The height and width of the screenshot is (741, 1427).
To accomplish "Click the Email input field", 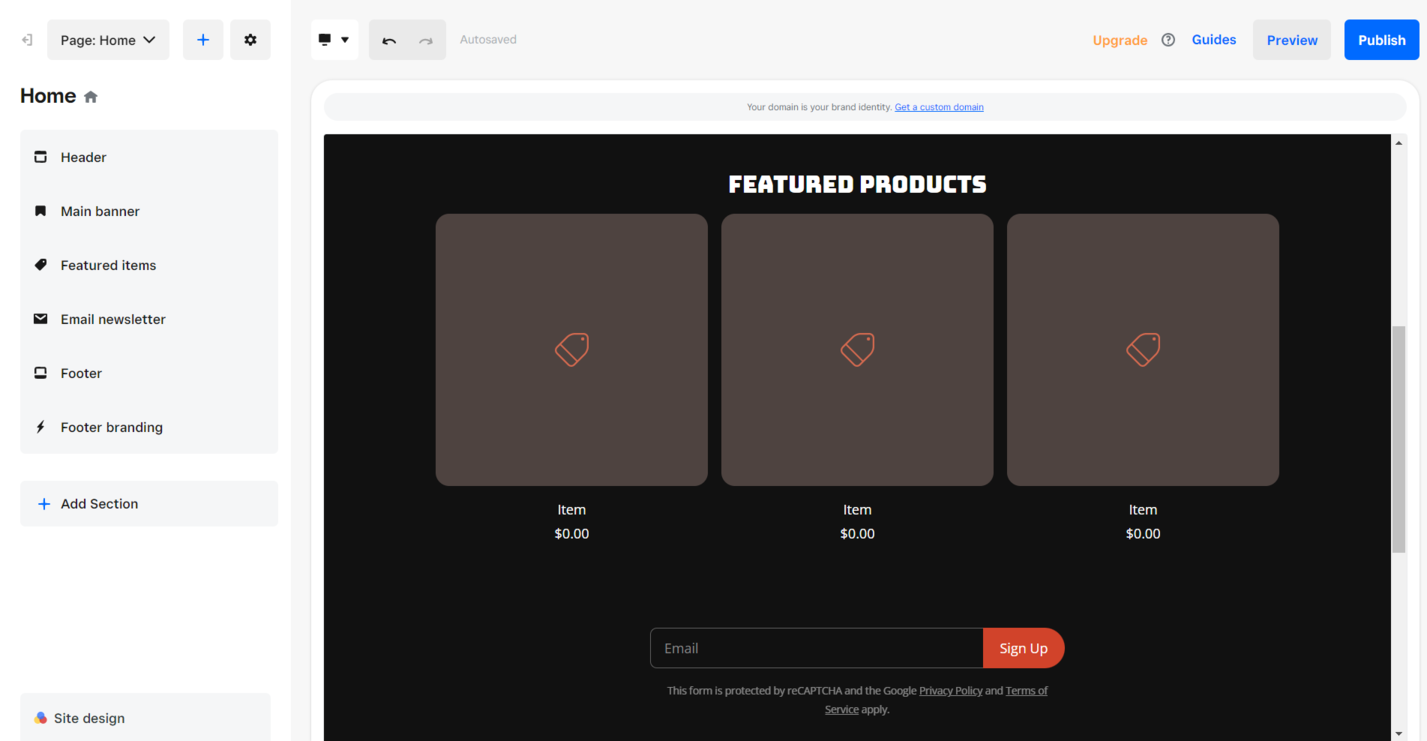I will click(816, 648).
